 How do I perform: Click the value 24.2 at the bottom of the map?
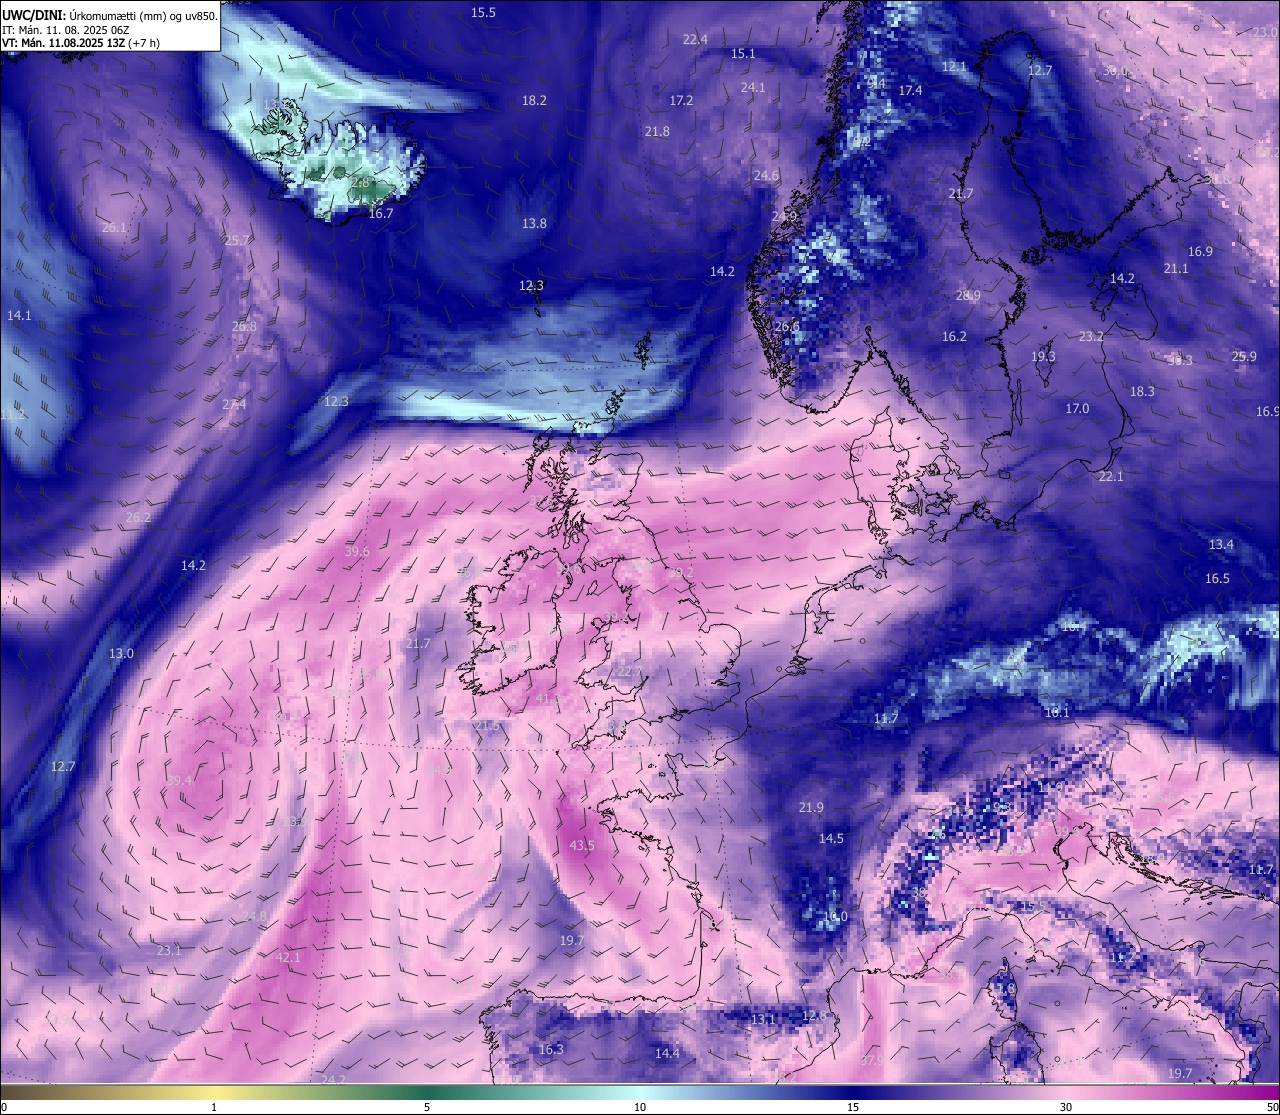334,1079
